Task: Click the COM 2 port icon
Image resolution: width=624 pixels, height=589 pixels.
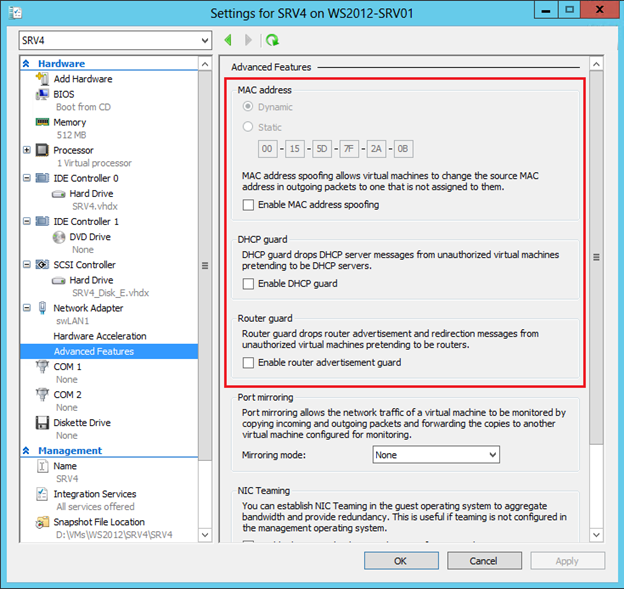Action: click(42, 394)
